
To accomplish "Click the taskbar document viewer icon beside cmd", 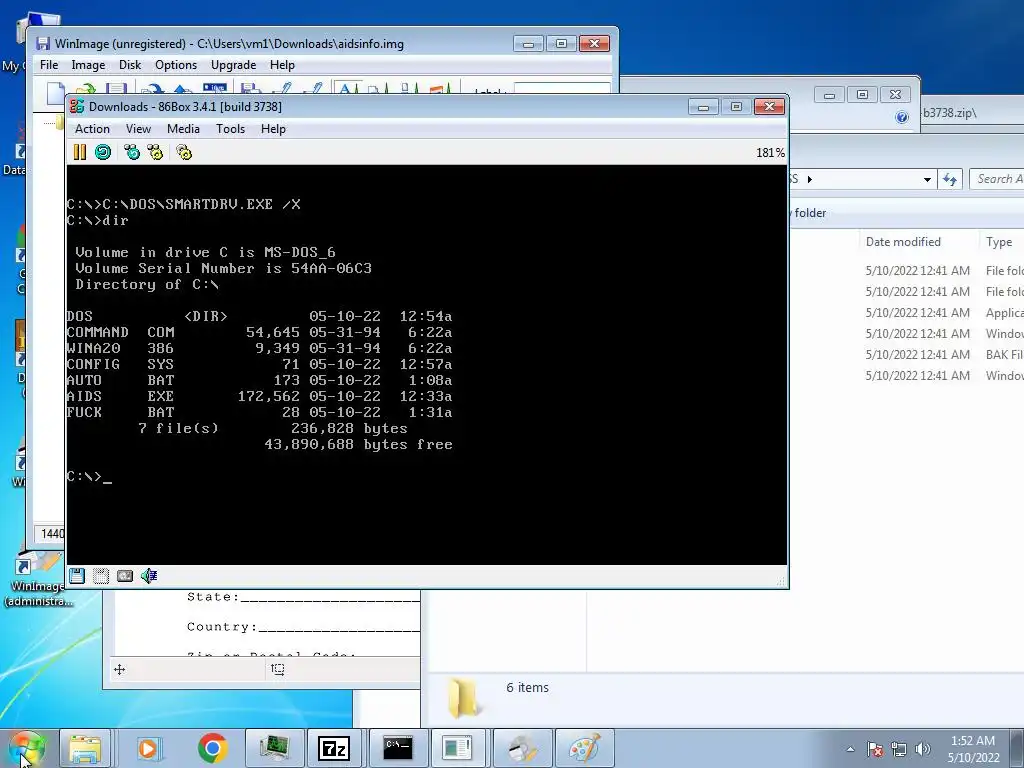I will 459,748.
